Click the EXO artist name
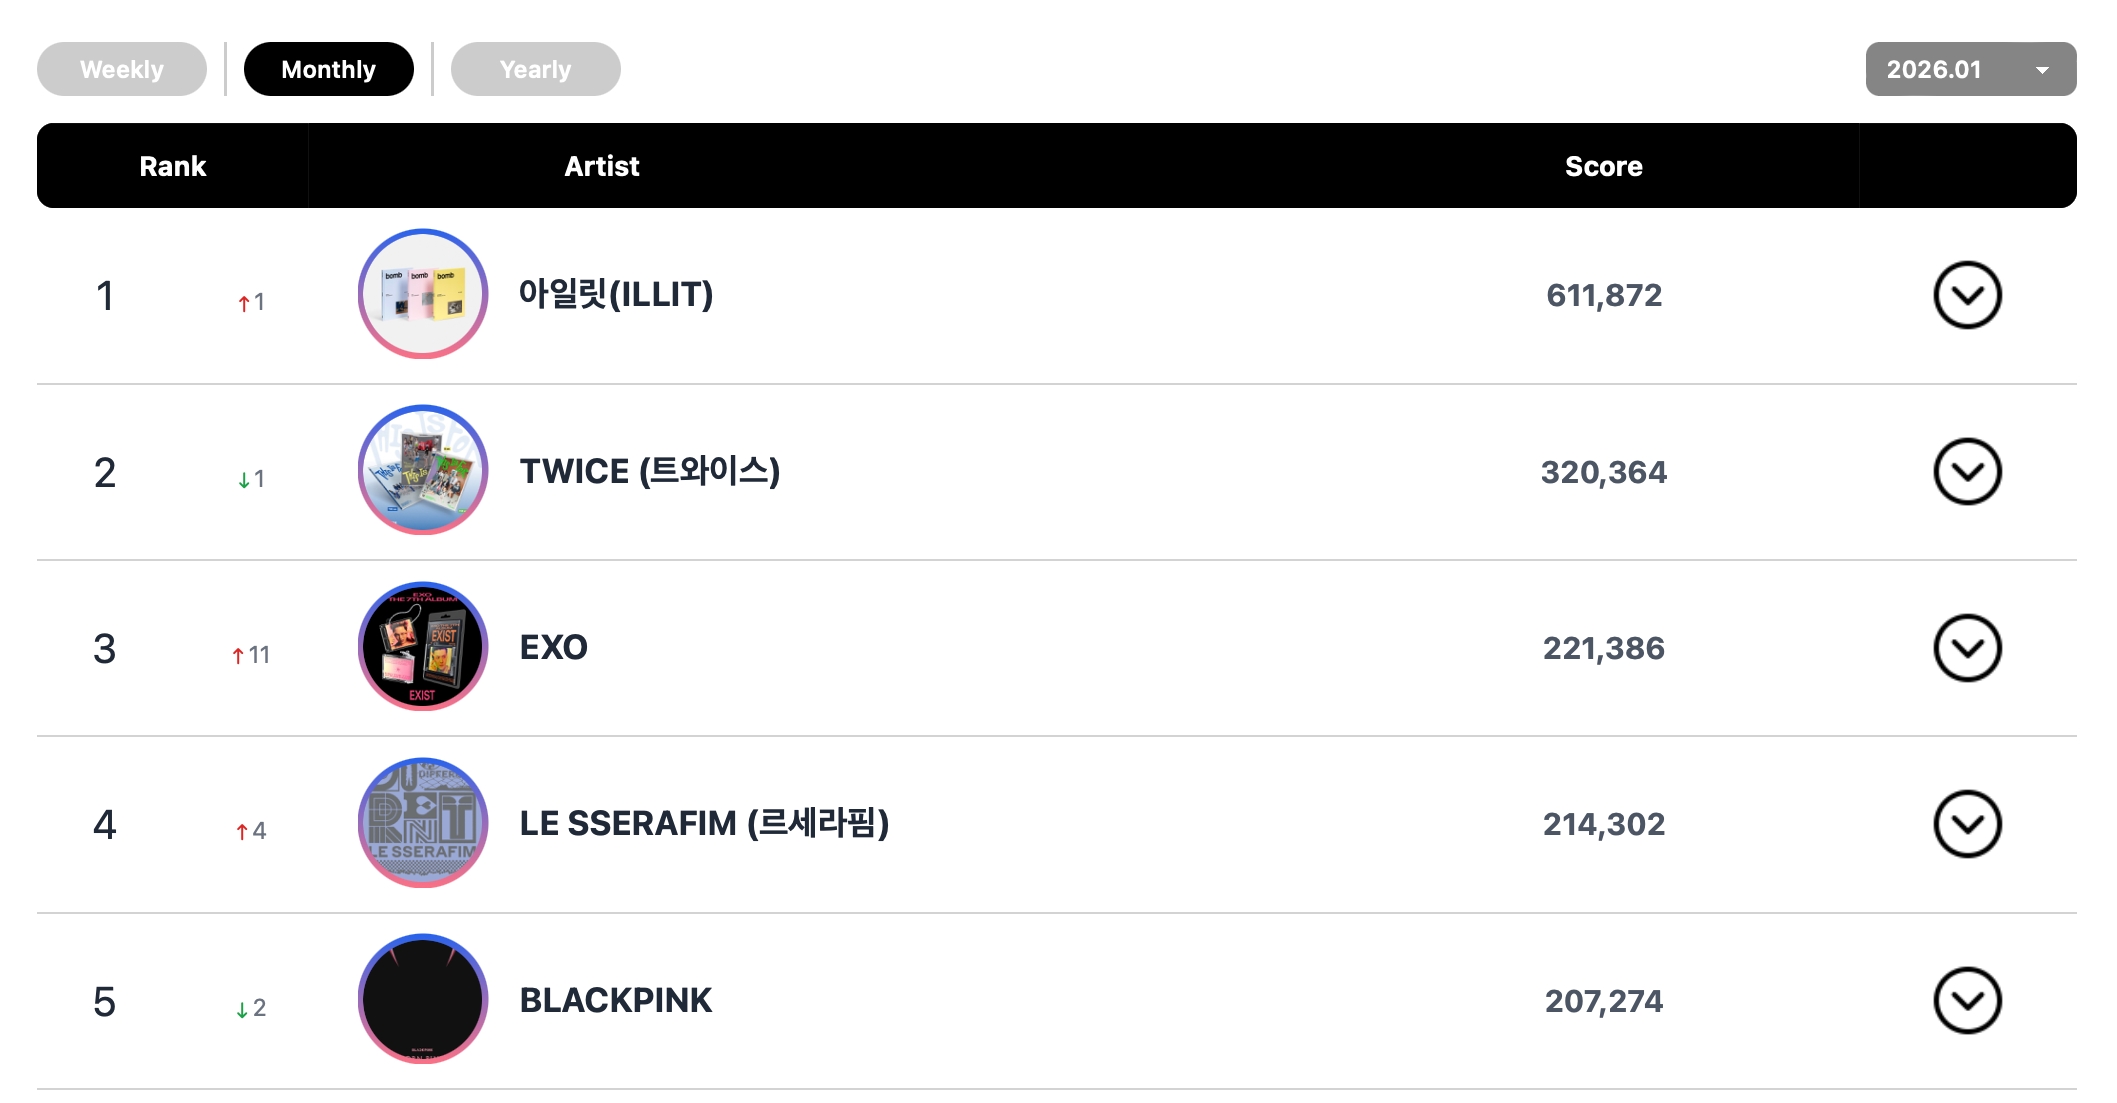2117x1103 pixels. click(x=553, y=648)
